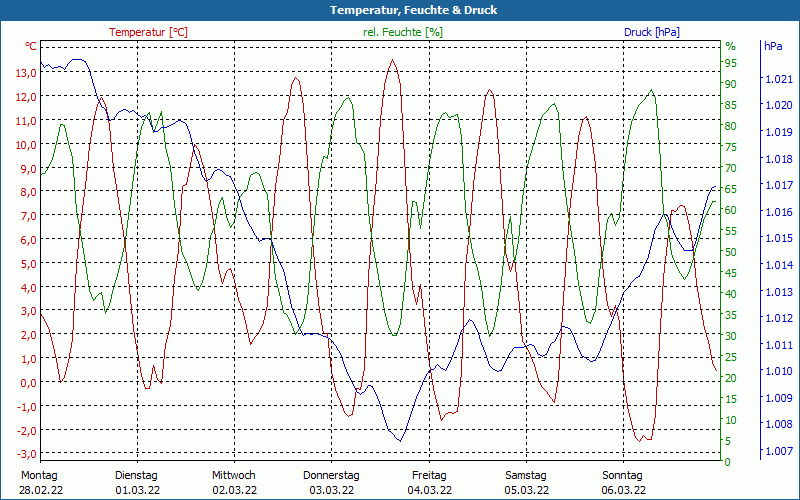Click the -3,0 temperature axis tick
Image resolution: width=800 pixels, height=500 pixels.
[x=26, y=430]
